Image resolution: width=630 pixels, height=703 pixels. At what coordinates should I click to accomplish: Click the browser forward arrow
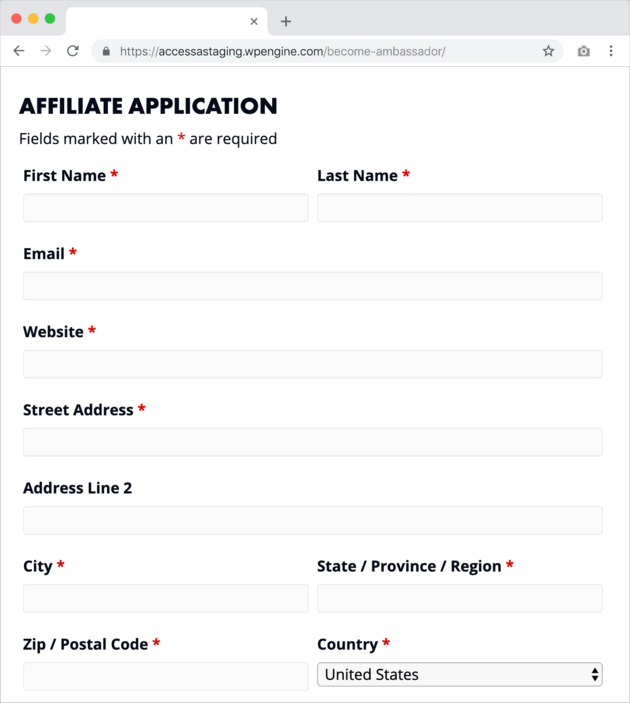(x=45, y=51)
